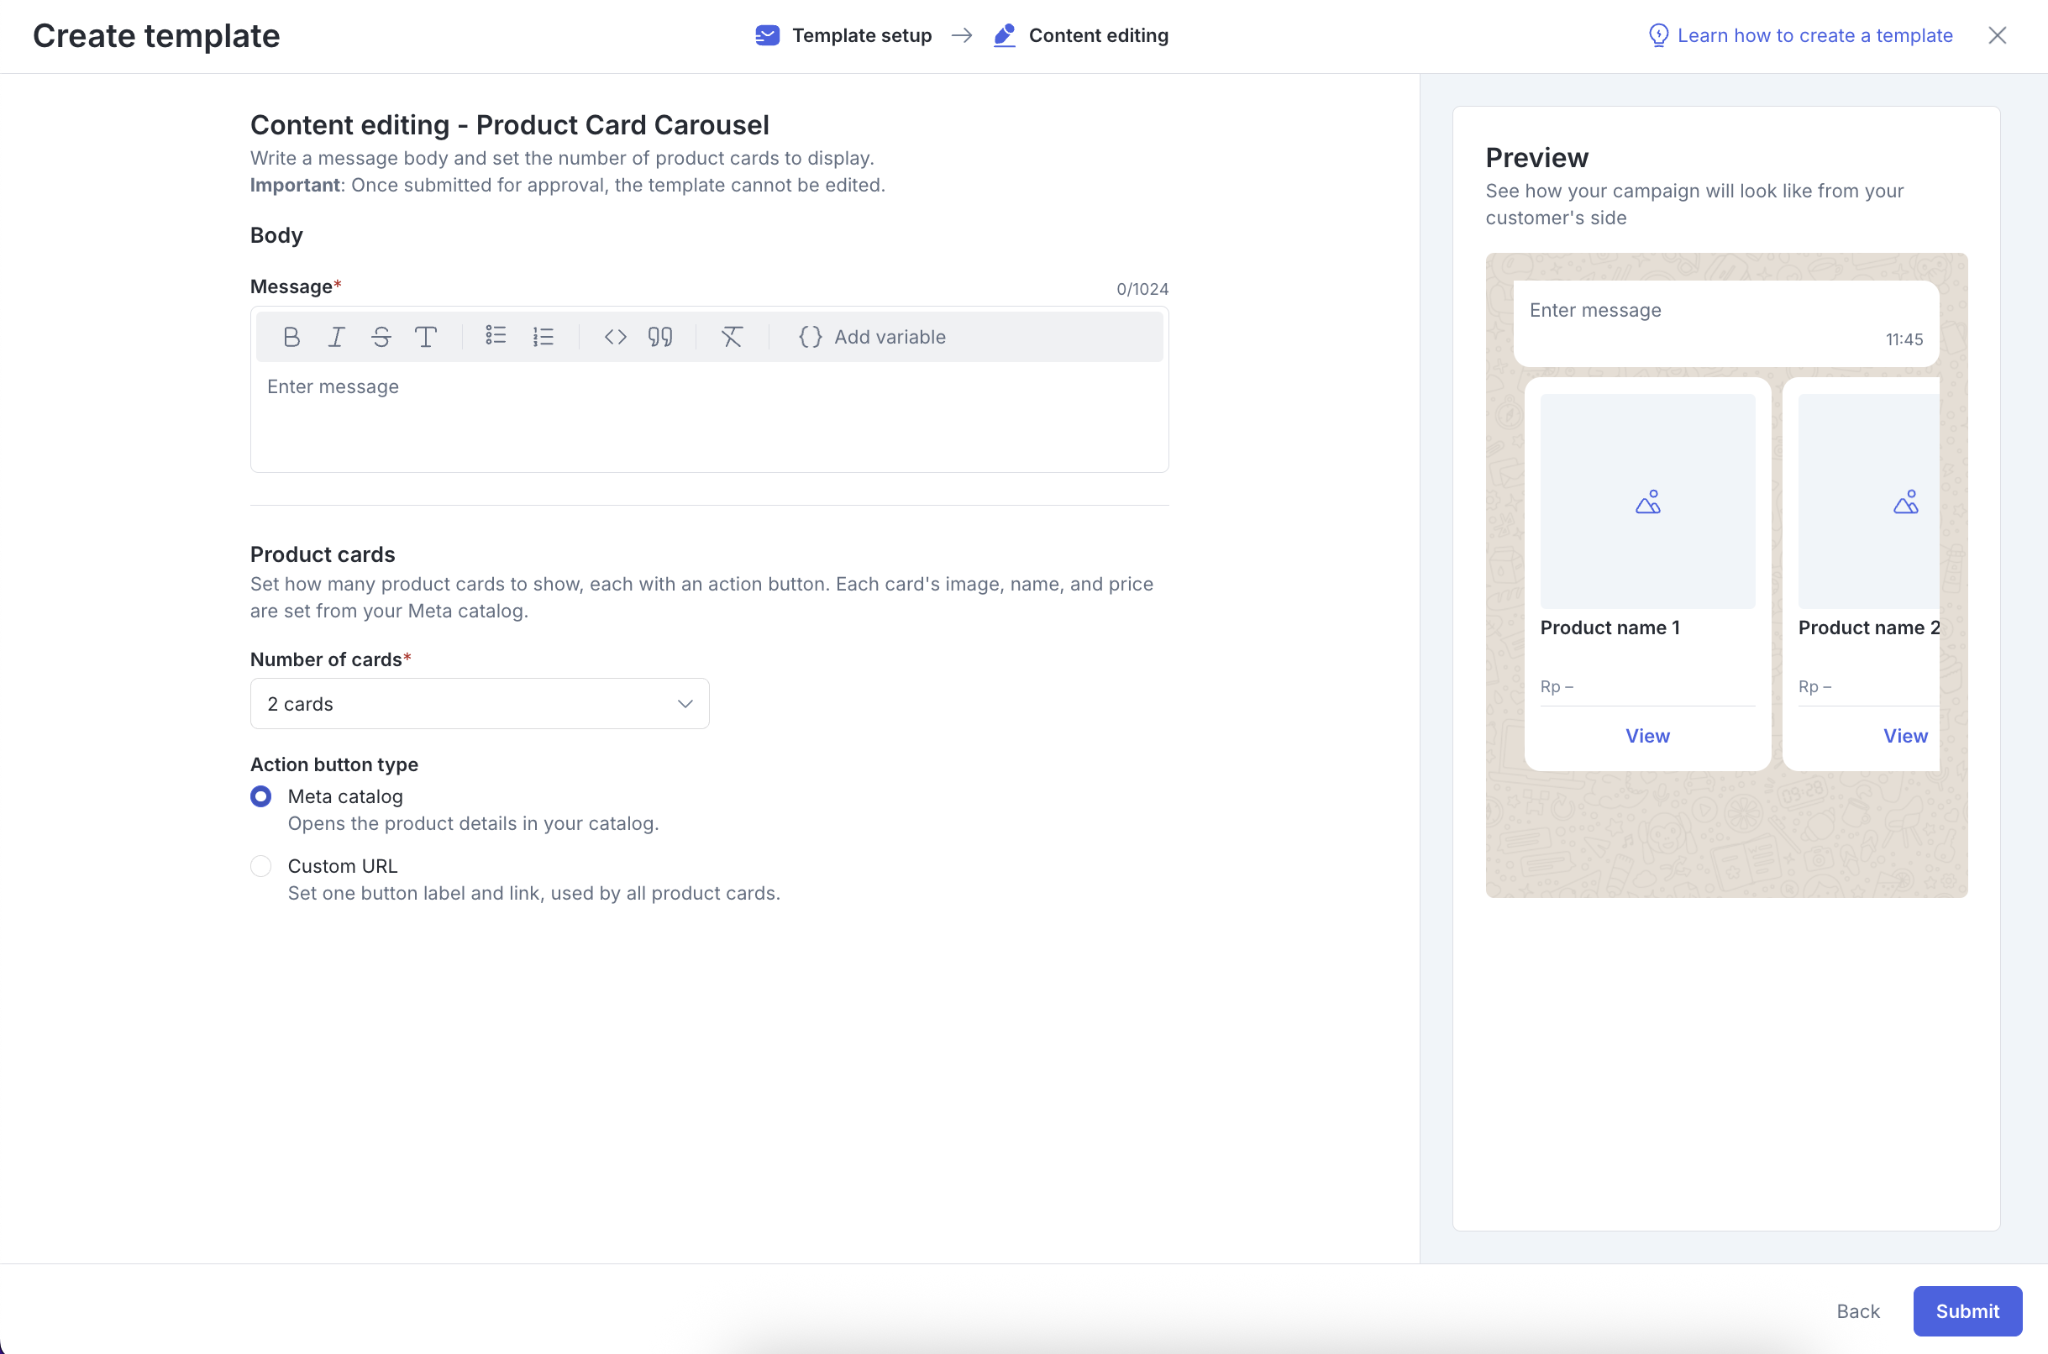Toggle bold formatting in message toolbar
This screenshot has height=1354, width=2048.
(x=291, y=337)
